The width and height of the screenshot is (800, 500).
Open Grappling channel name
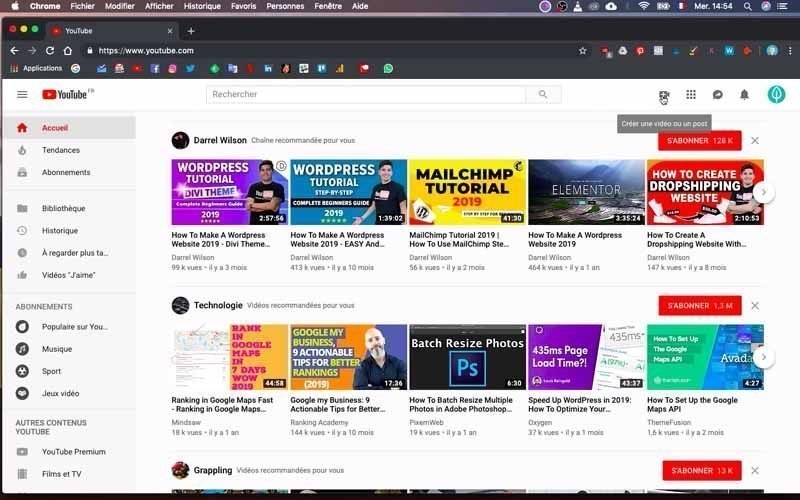[213, 470]
